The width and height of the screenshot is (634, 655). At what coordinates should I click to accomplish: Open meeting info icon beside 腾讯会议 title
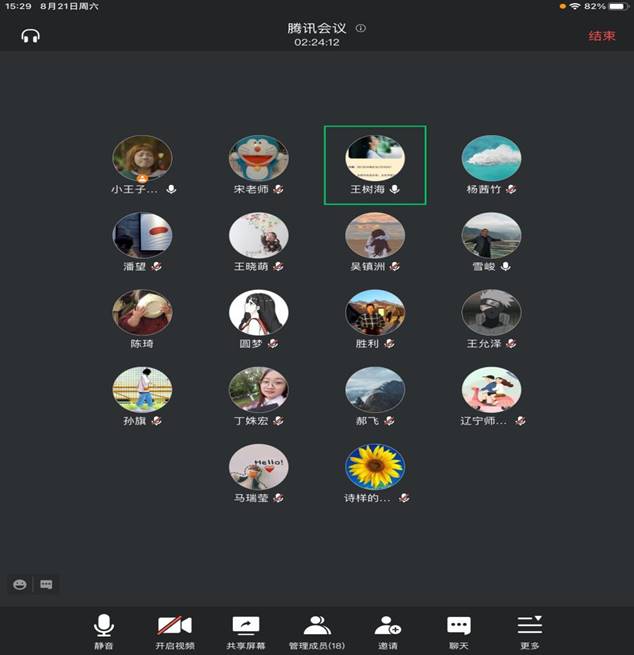click(x=361, y=28)
